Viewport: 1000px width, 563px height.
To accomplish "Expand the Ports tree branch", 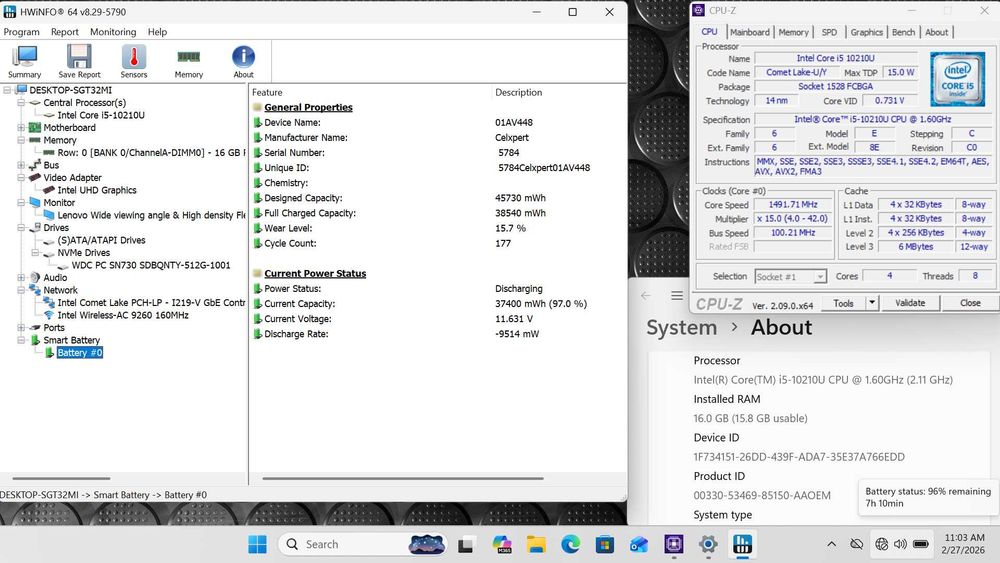I will click(x=21, y=328).
